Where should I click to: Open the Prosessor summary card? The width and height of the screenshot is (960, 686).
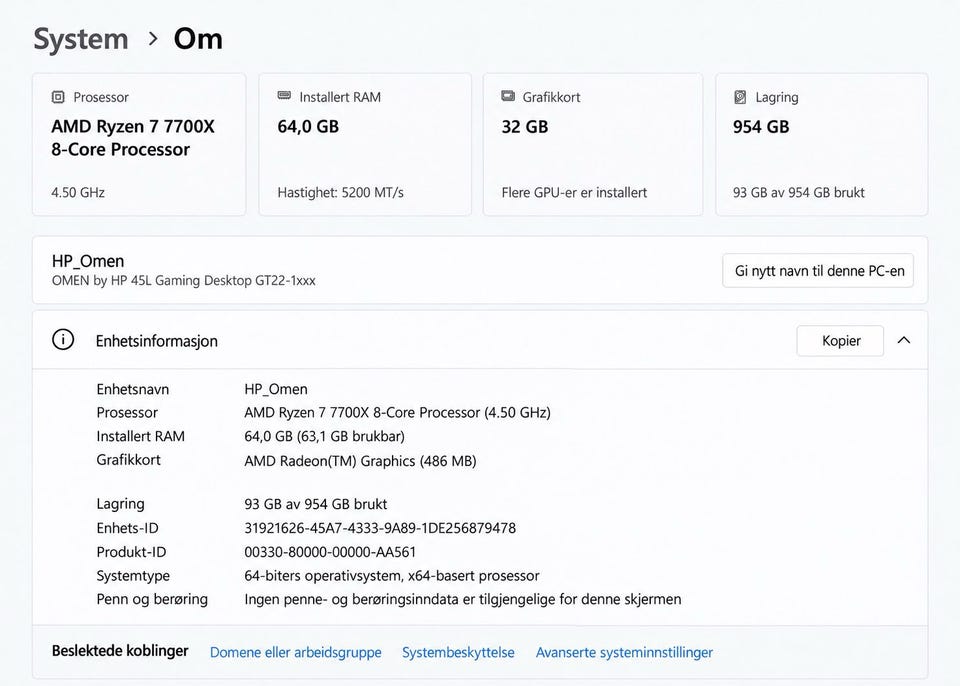[139, 145]
